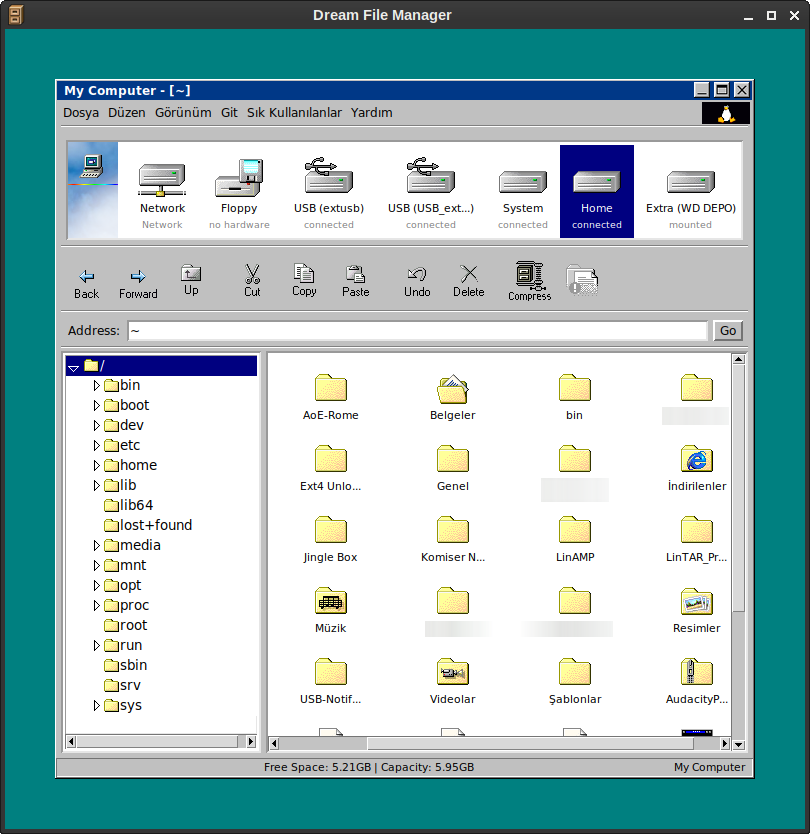Open the İndirilenler folder

[696, 459]
